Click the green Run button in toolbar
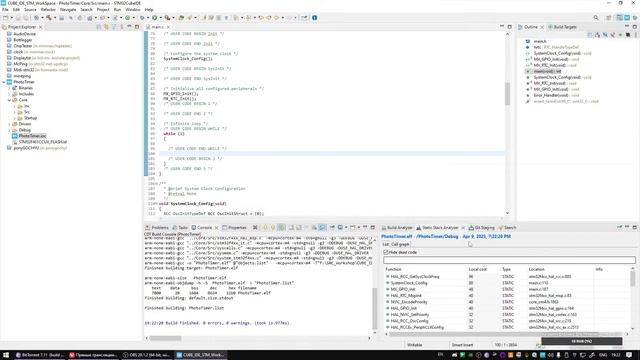Image resolution: width=640 pixels, height=360 pixels. 155,18
